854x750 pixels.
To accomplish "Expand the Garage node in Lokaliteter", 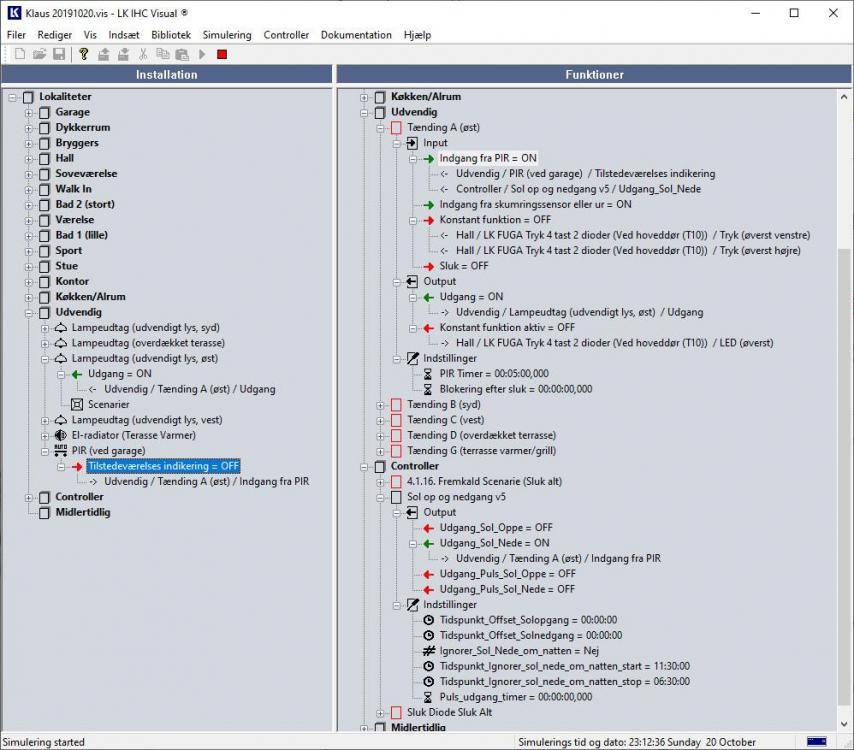I will (29, 113).
